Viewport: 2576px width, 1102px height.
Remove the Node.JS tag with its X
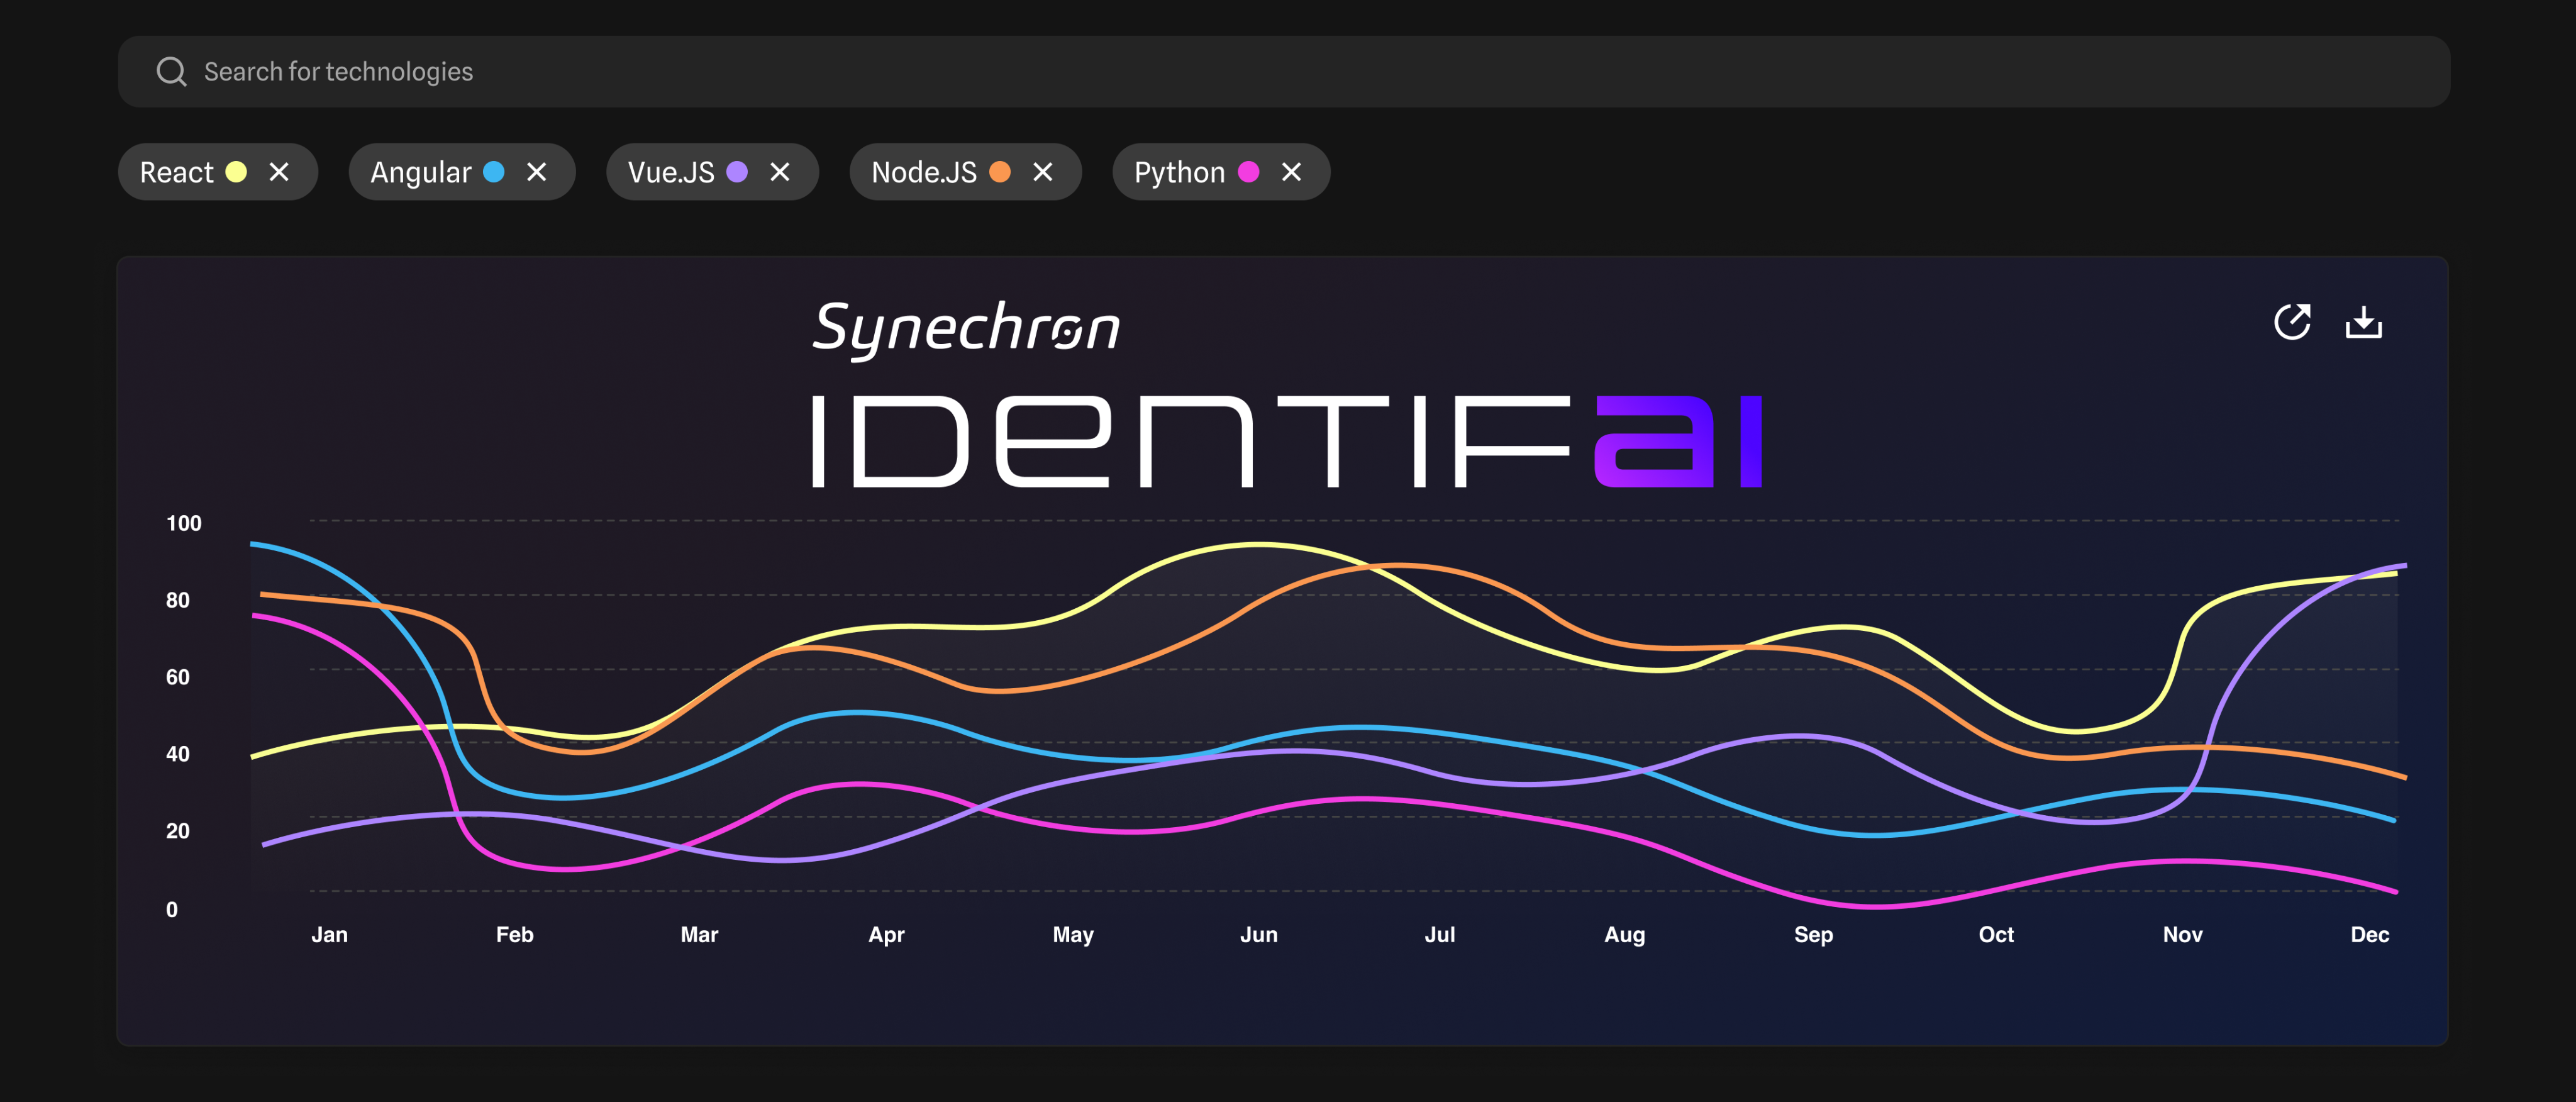tap(1043, 172)
